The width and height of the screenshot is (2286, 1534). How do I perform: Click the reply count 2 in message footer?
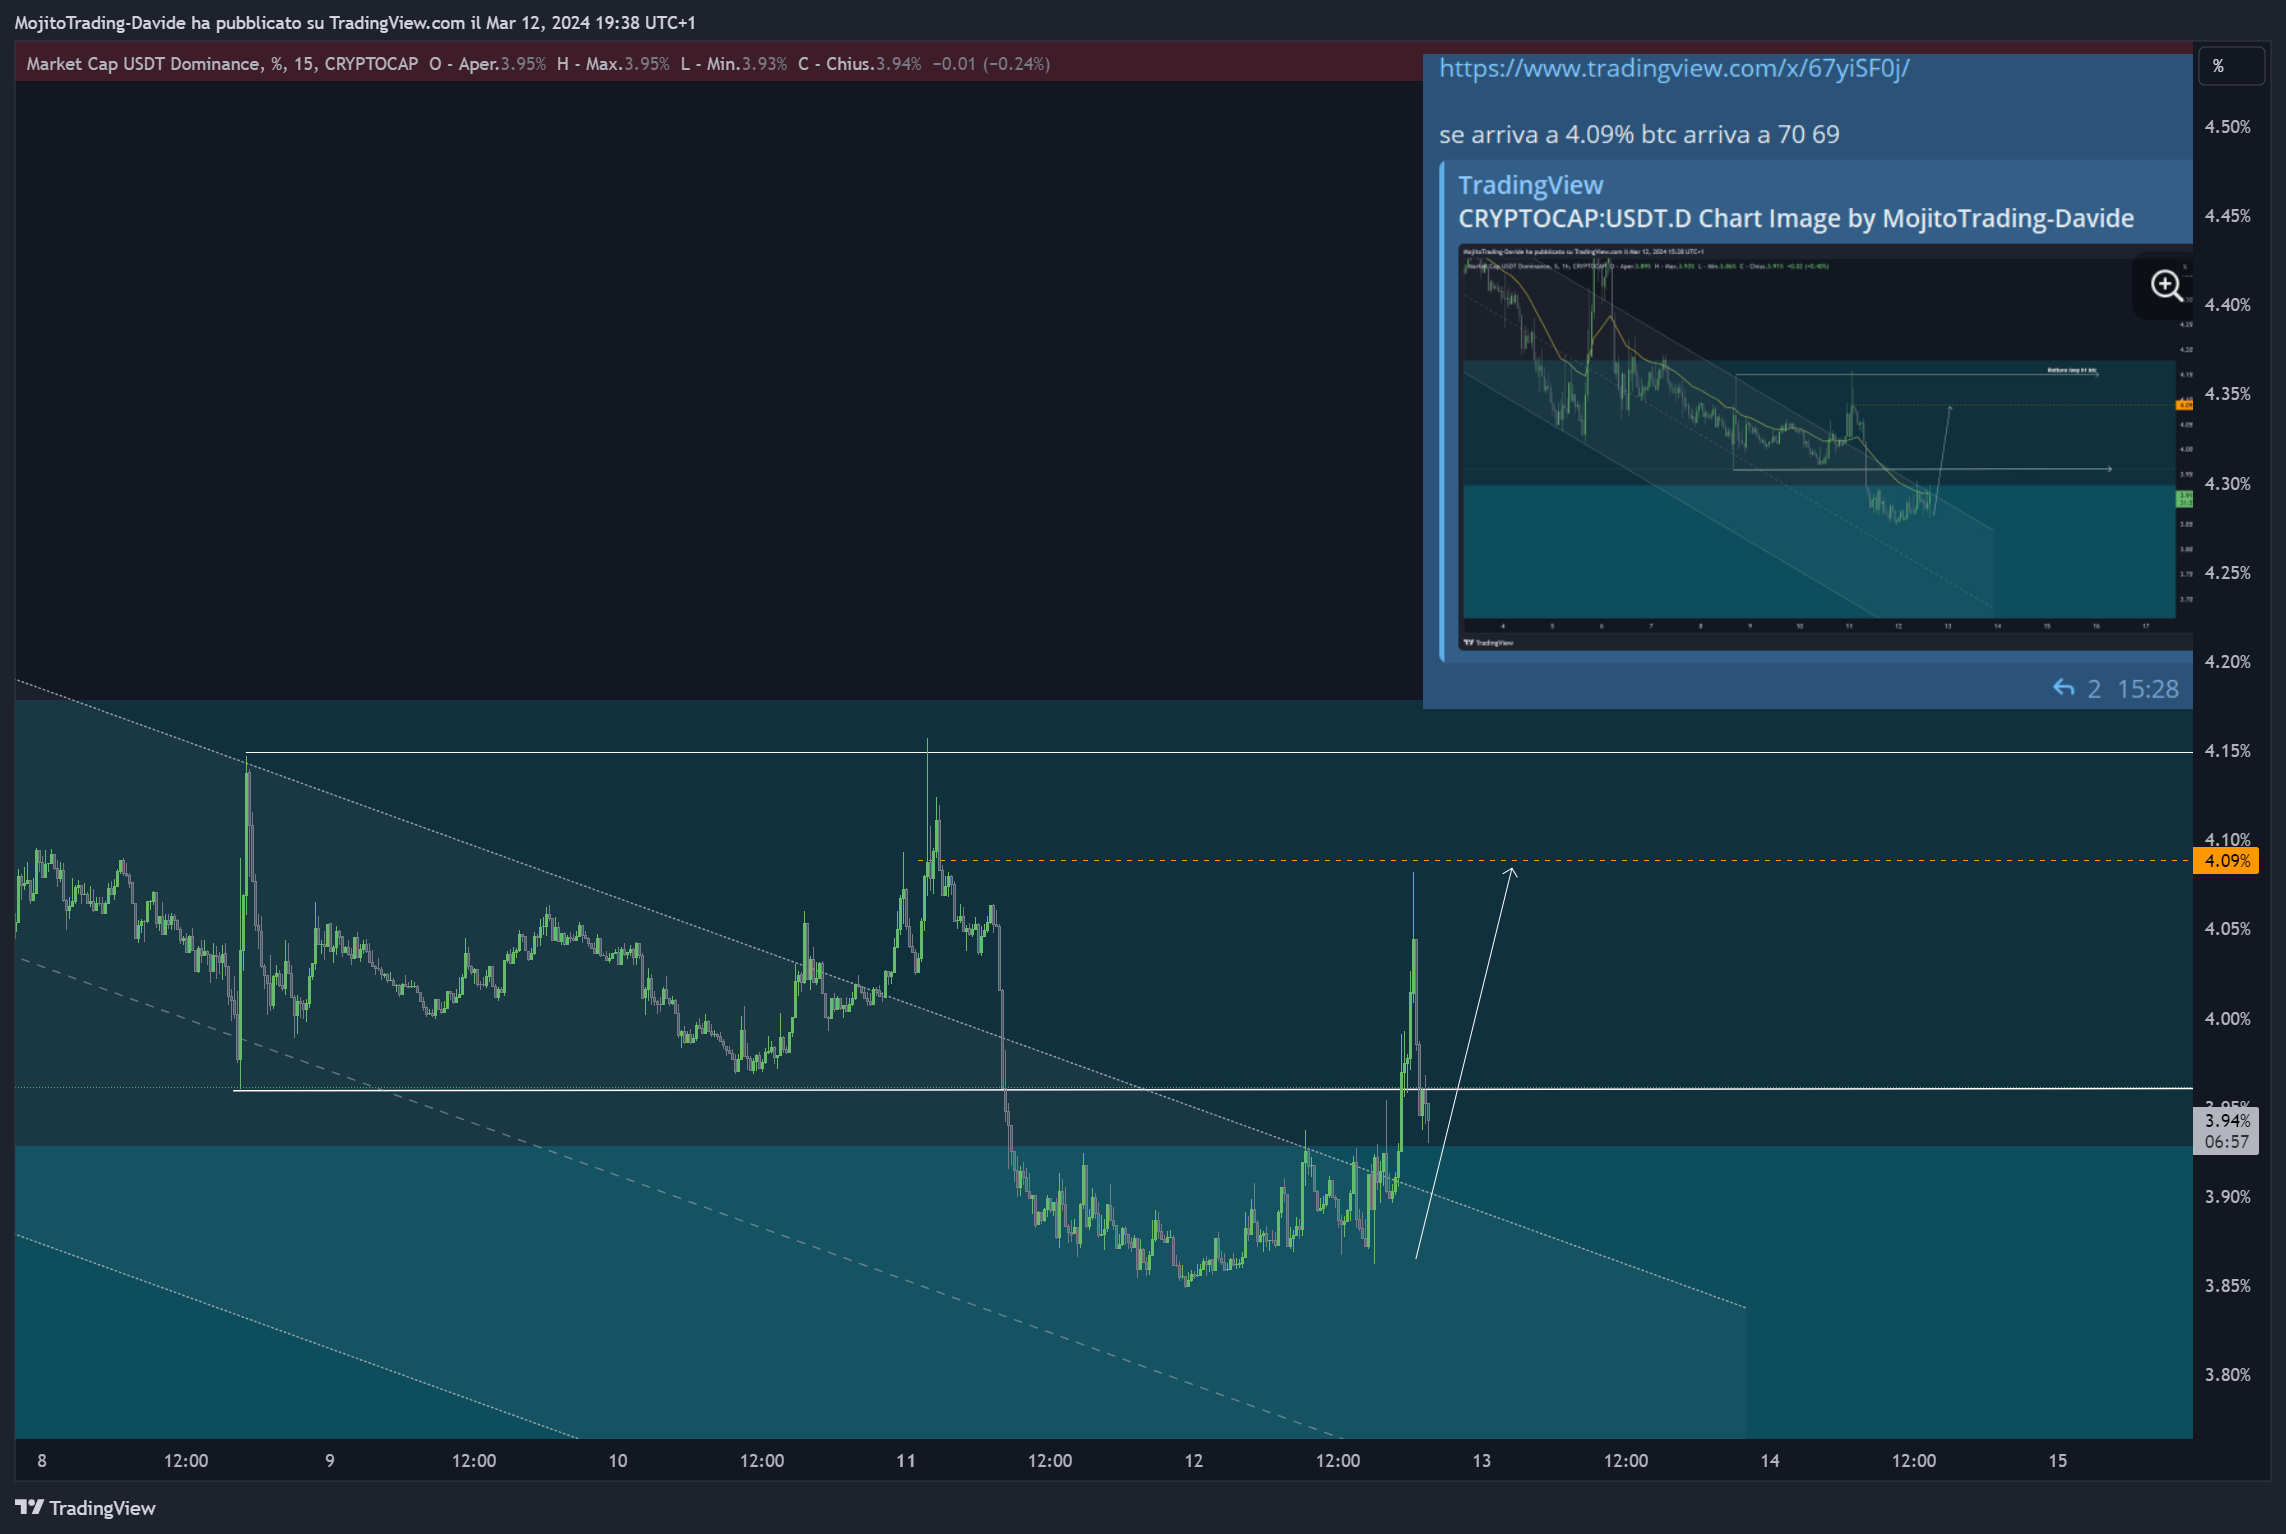pyautogui.click(x=2094, y=689)
